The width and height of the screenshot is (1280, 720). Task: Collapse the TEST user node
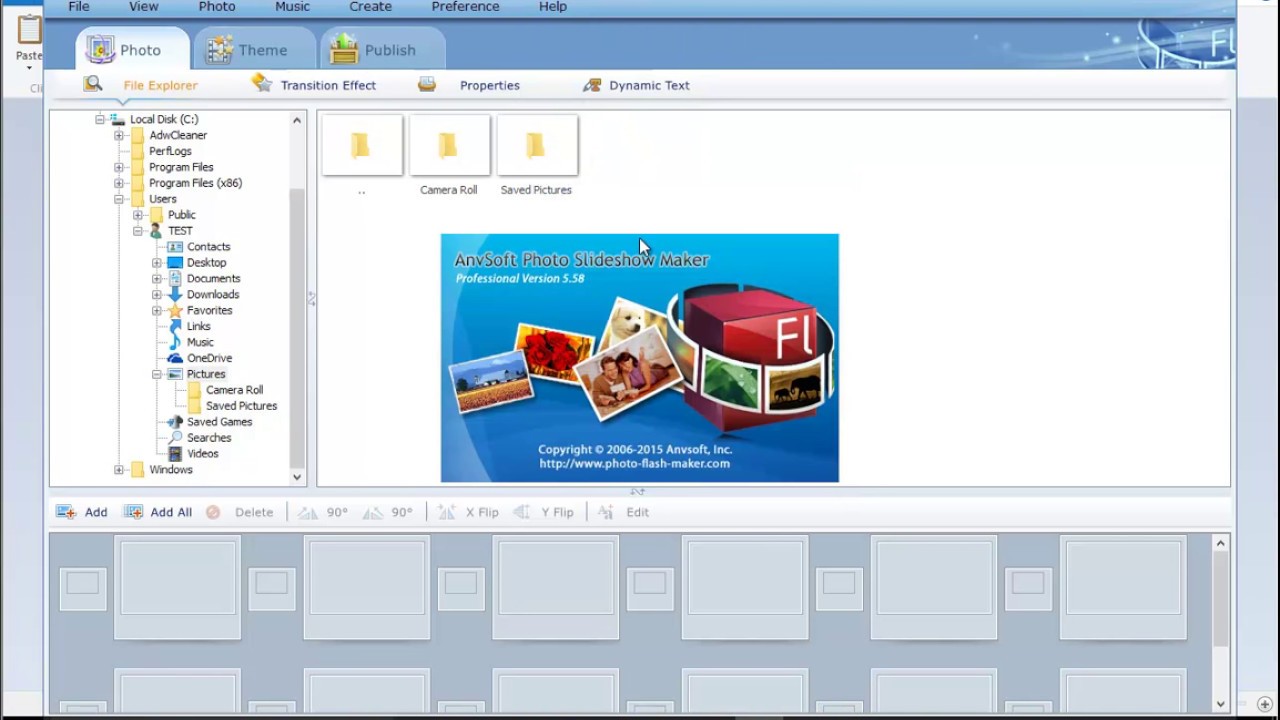[138, 231]
